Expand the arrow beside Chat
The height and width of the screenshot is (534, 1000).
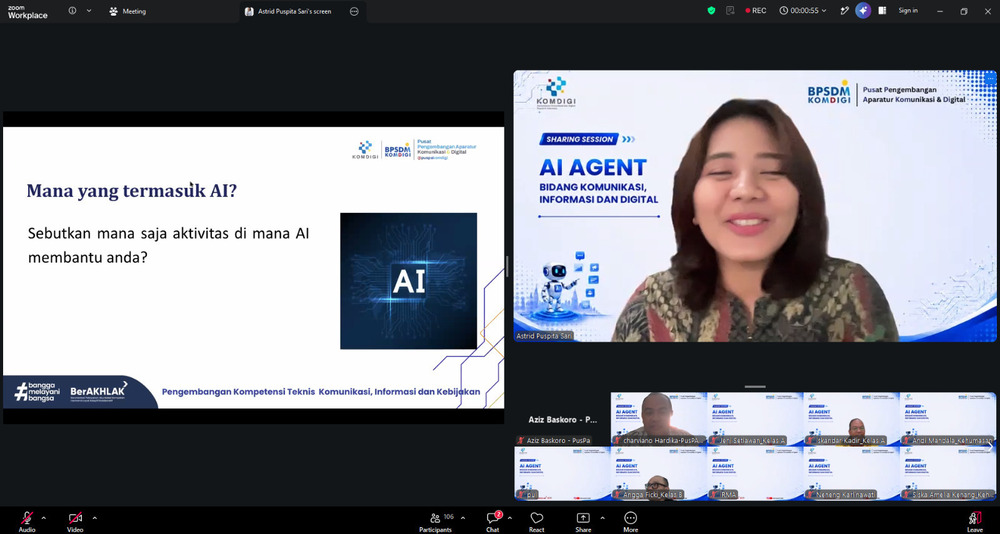[510, 517]
